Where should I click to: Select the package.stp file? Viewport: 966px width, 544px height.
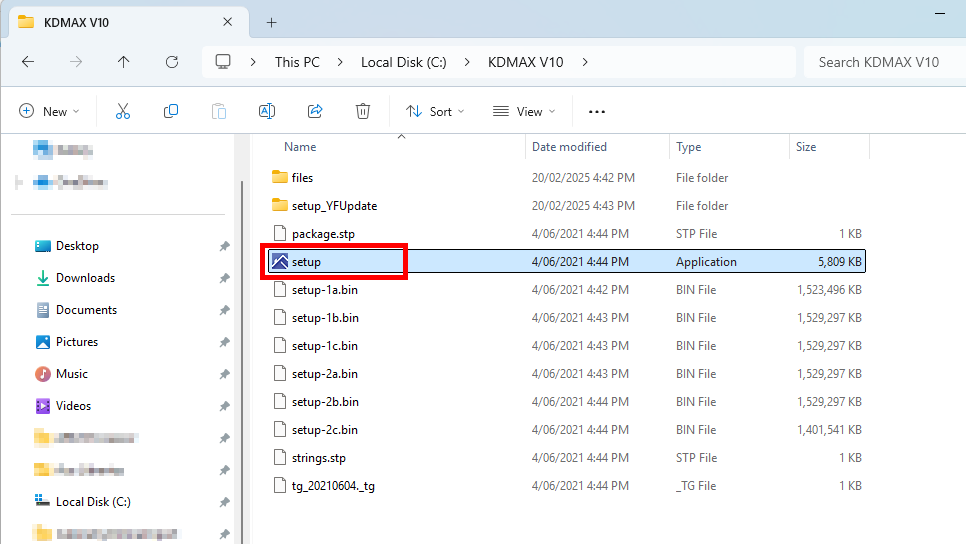click(x=567, y=233)
